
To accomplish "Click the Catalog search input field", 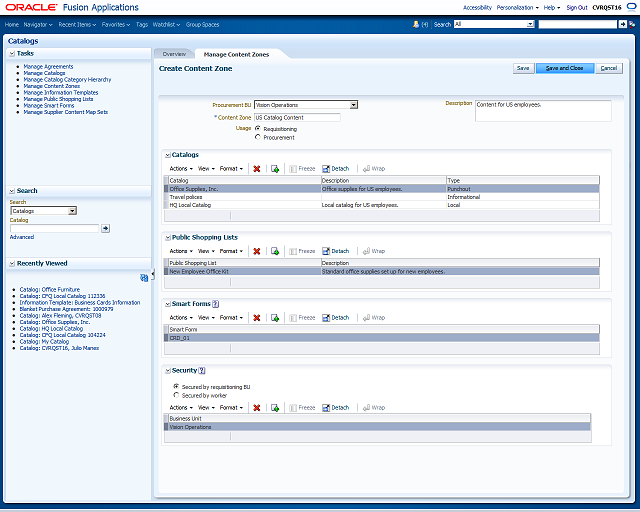I will tap(54, 229).
